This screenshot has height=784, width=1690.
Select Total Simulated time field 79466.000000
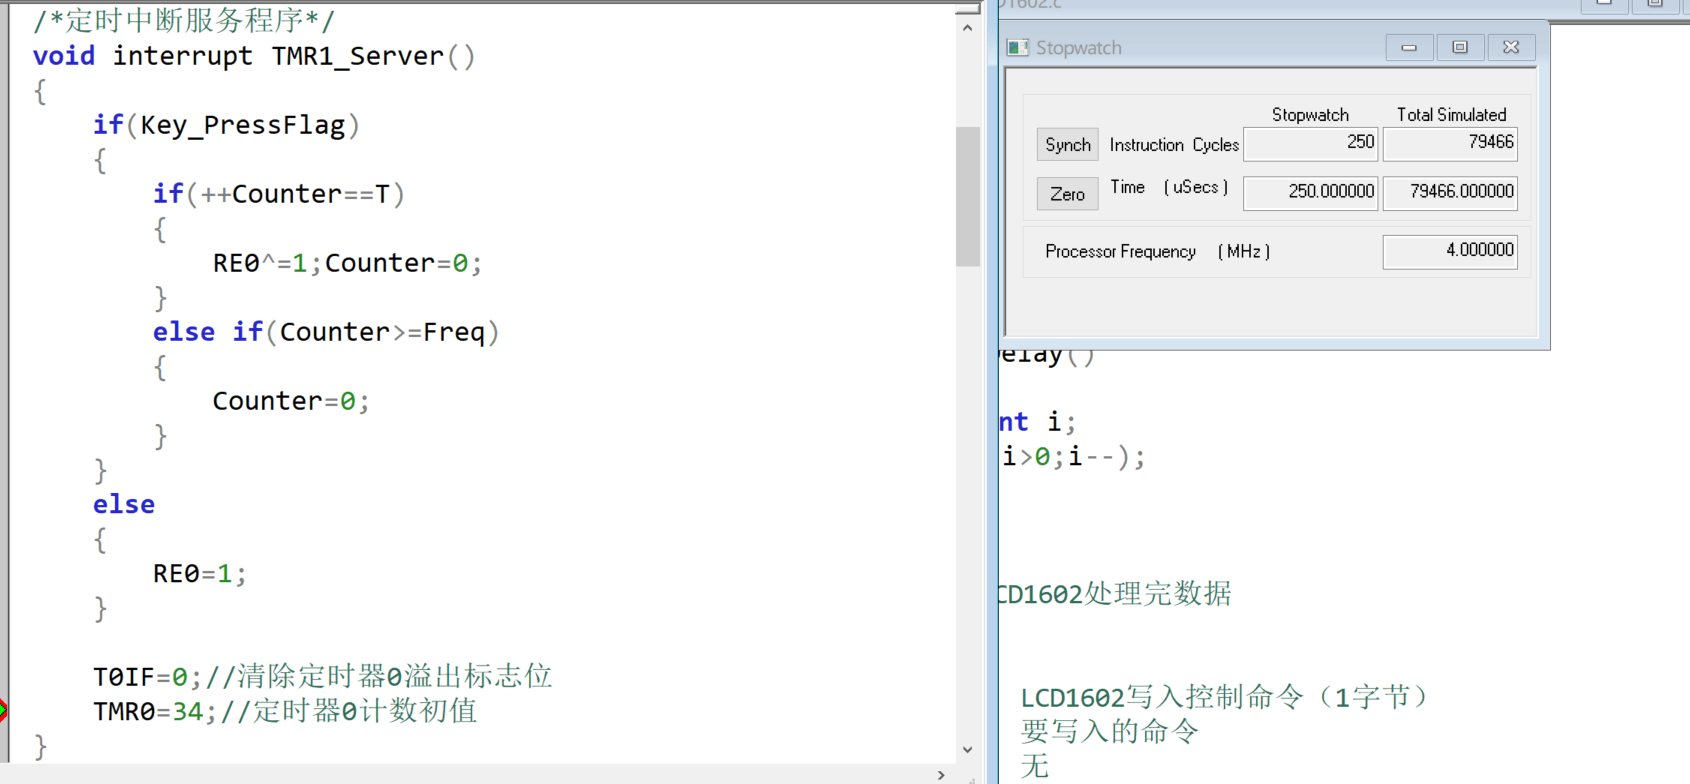(x=1450, y=192)
